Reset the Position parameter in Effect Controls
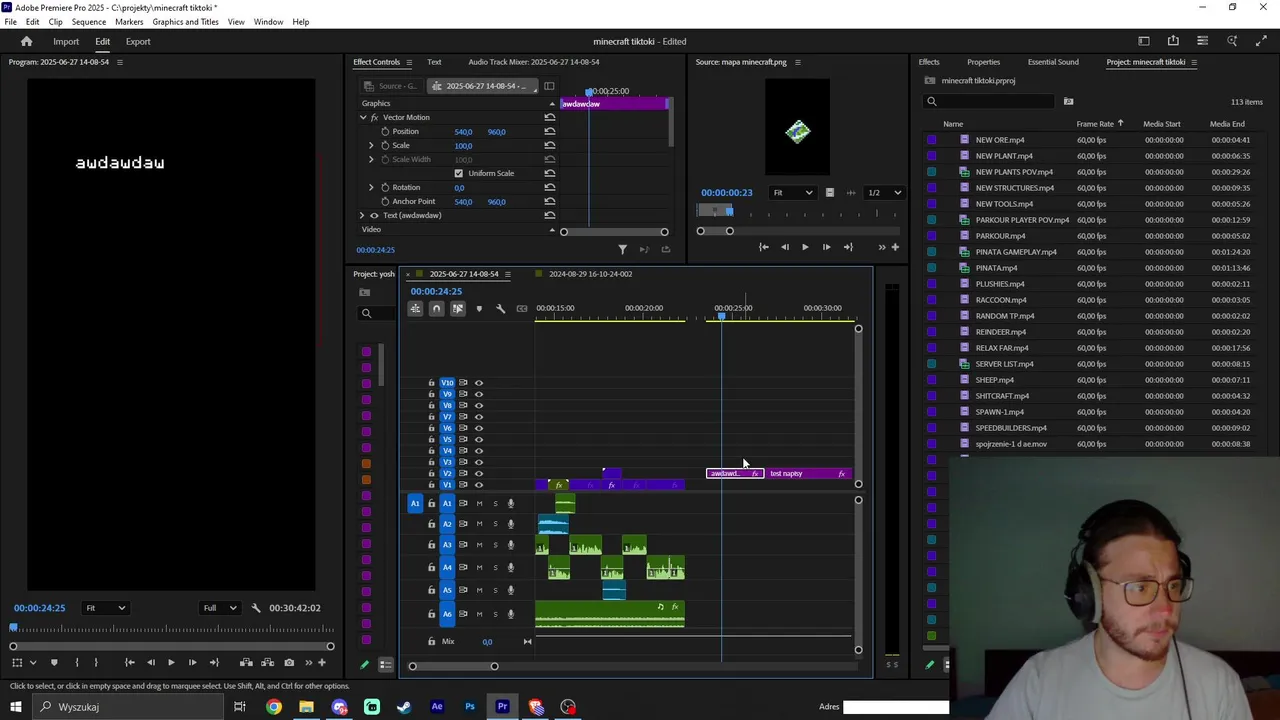This screenshot has height=720, width=1280. 549,131
